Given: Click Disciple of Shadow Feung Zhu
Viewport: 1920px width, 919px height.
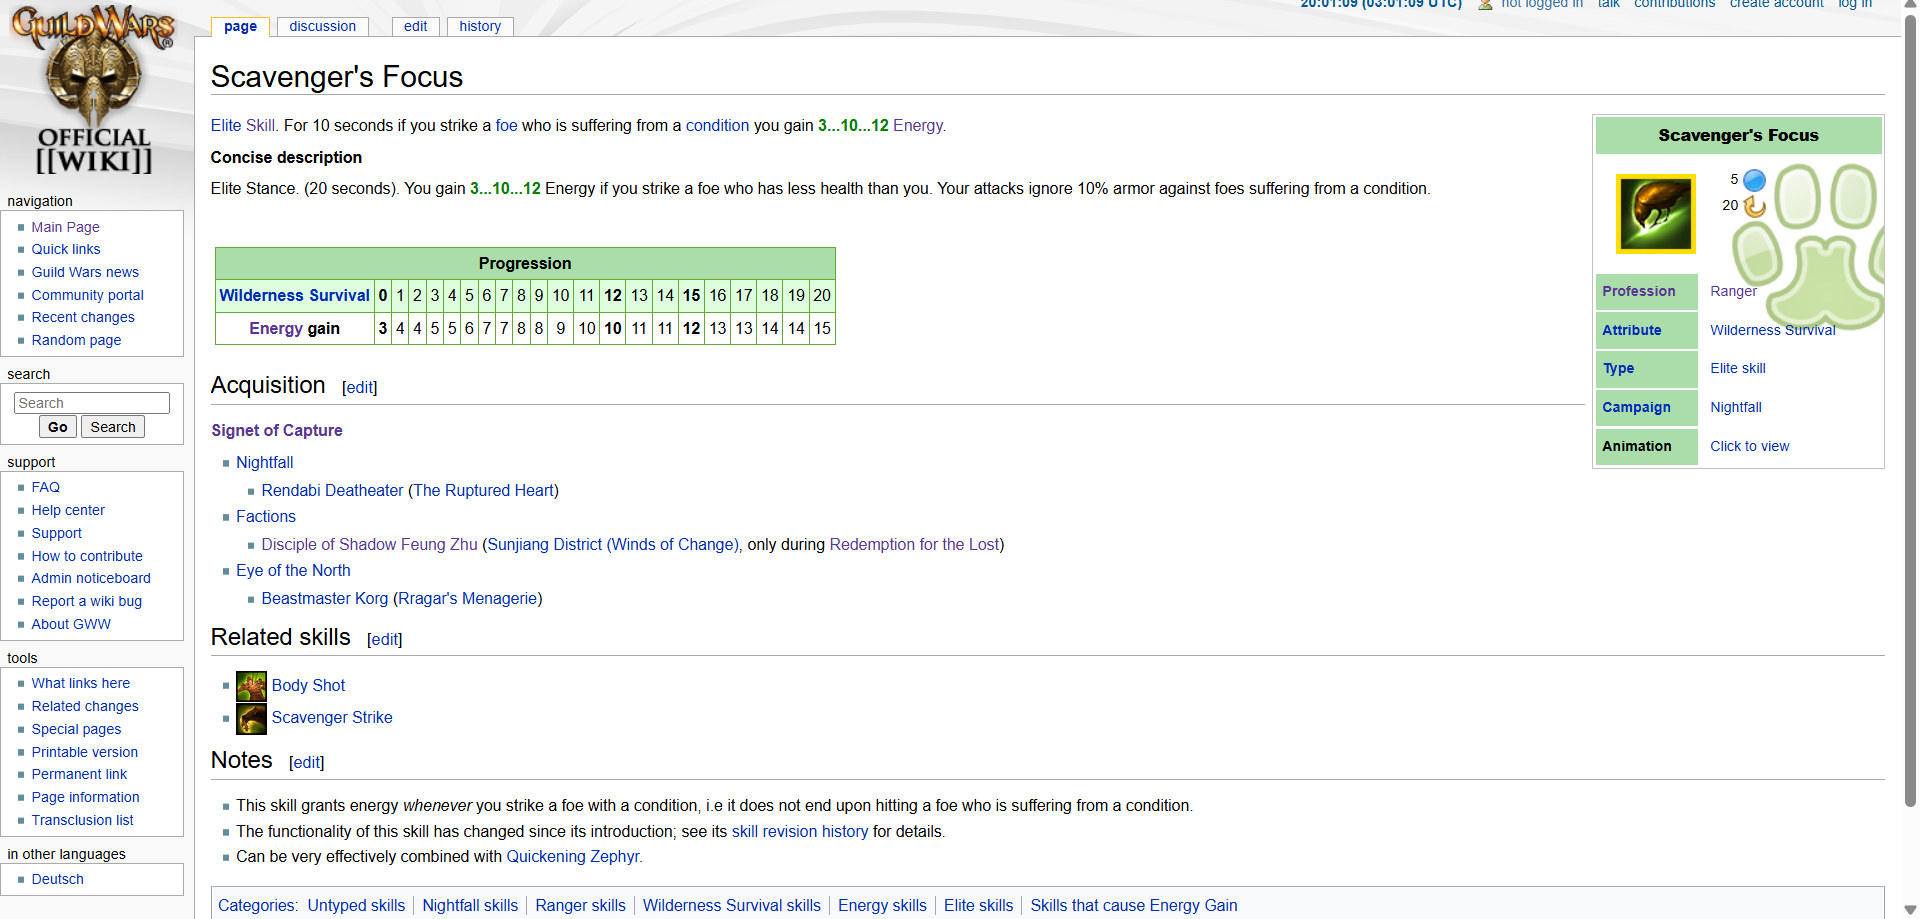Looking at the screenshot, I should click(x=369, y=544).
